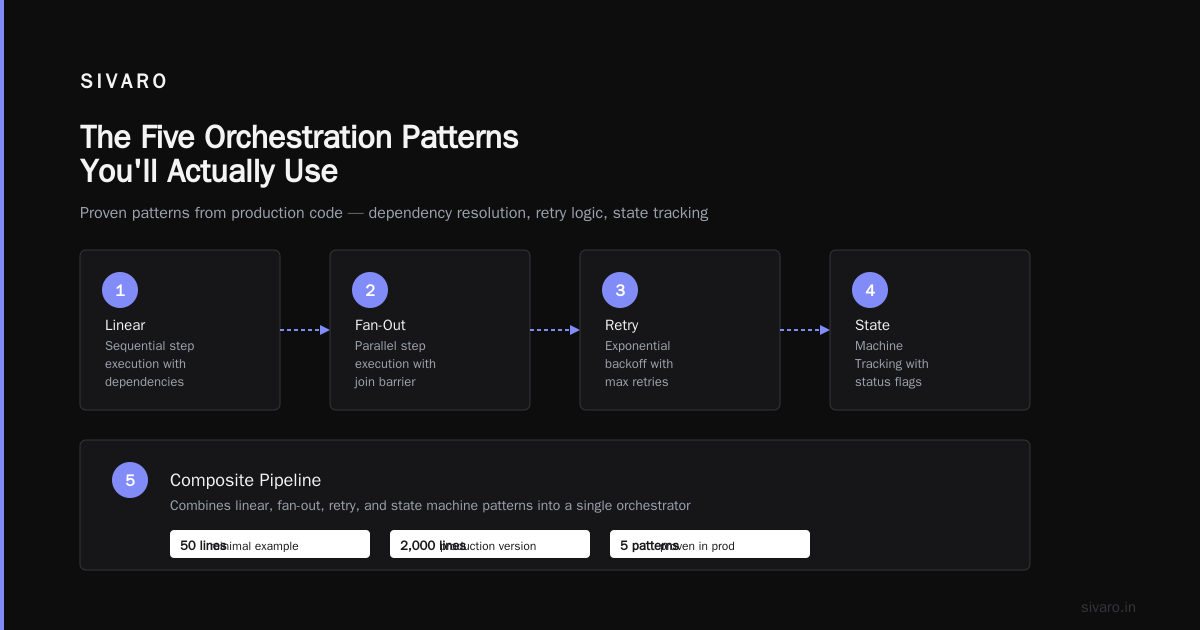The image size is (1200, 630).
Task: Click the '5 patterns' stat pill
Action: (710, 544)
